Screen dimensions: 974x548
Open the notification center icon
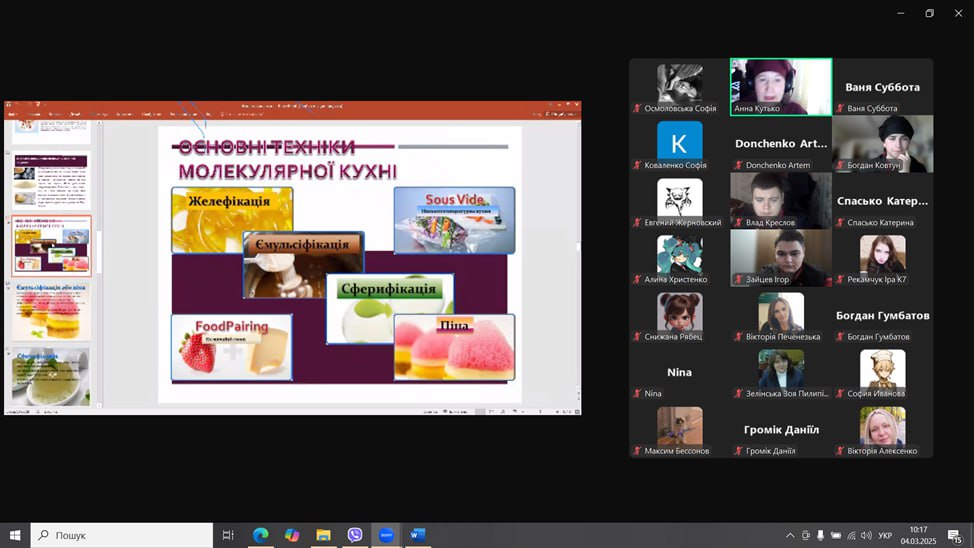[x=955, y=536]
